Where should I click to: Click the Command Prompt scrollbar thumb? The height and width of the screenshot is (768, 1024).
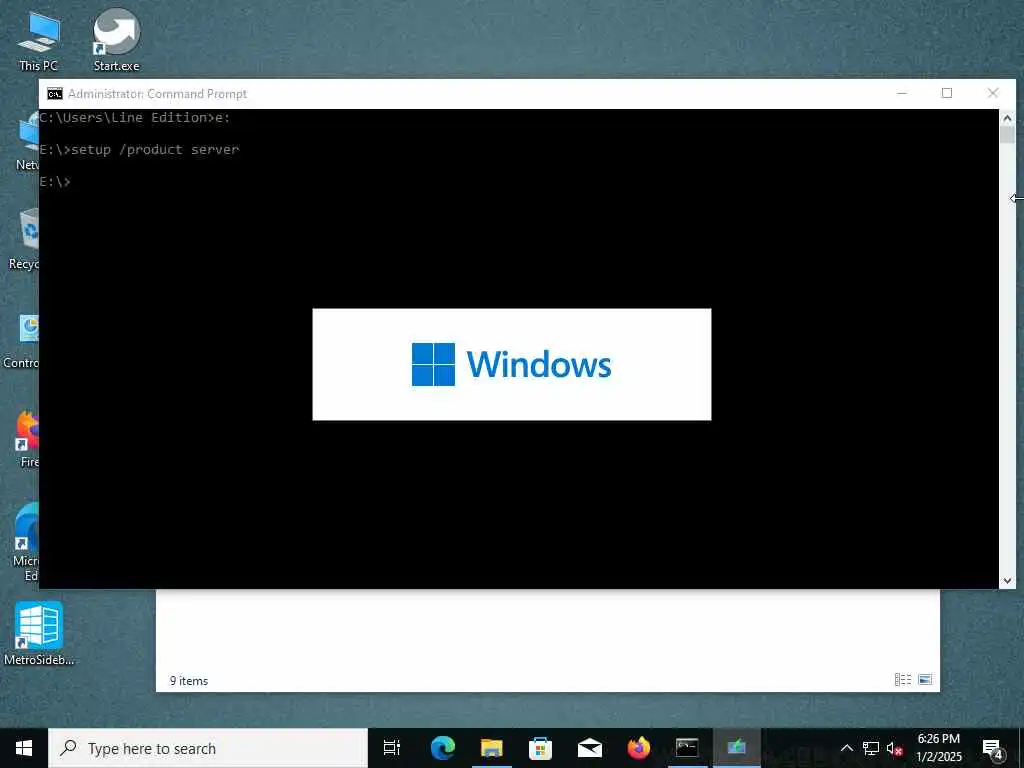click(x=1007, y=135)
